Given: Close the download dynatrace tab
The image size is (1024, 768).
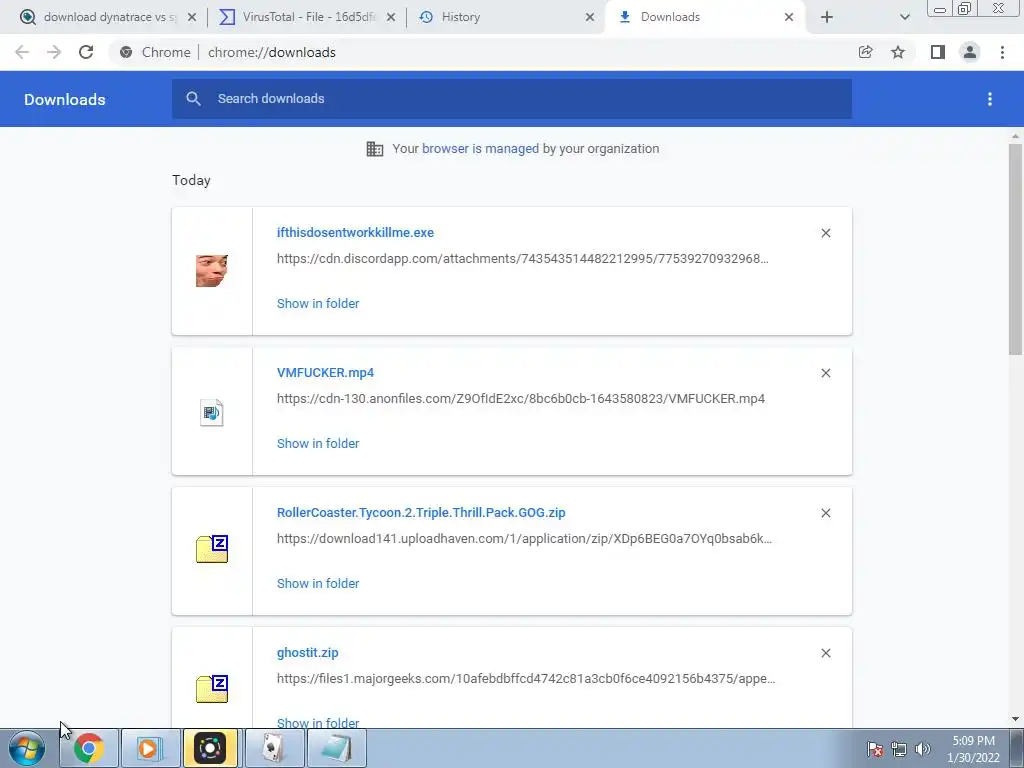Looking at the screenshot, I should click(192, 18).
